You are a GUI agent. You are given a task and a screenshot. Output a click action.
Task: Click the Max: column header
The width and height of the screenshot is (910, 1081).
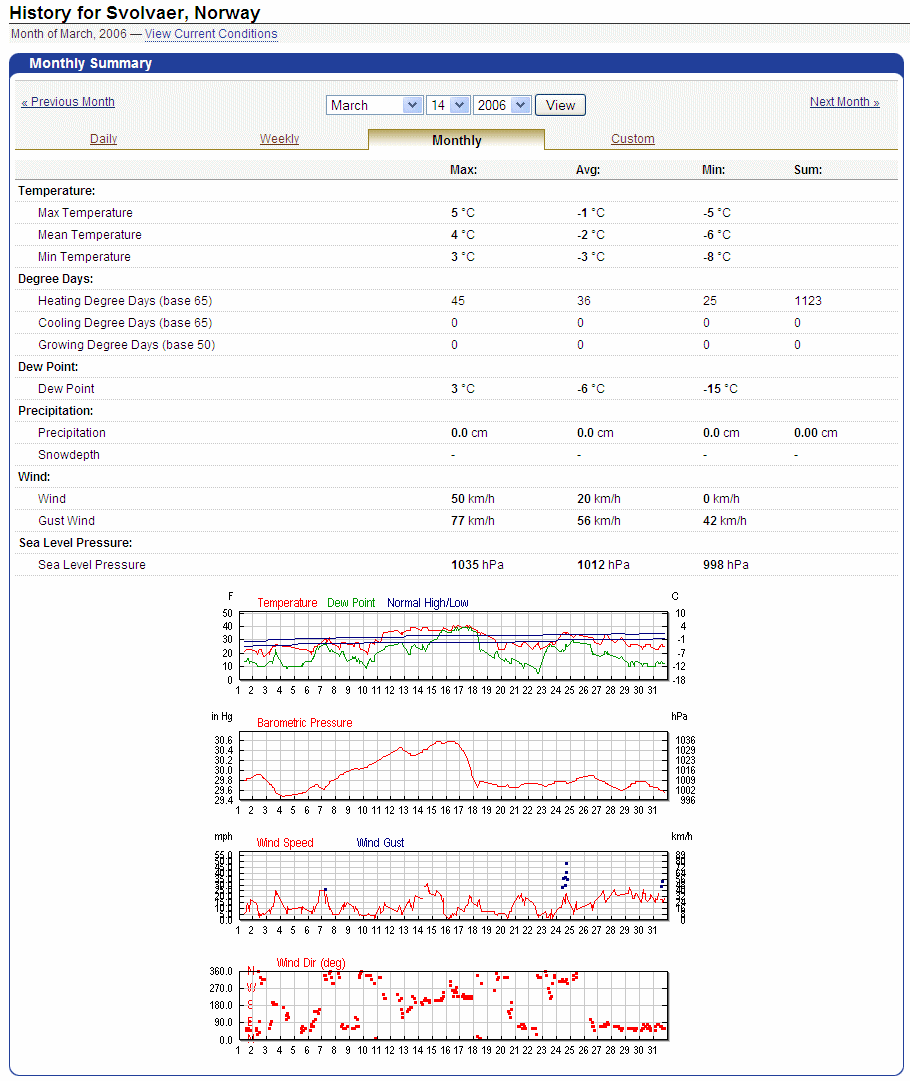click(463, 170)
